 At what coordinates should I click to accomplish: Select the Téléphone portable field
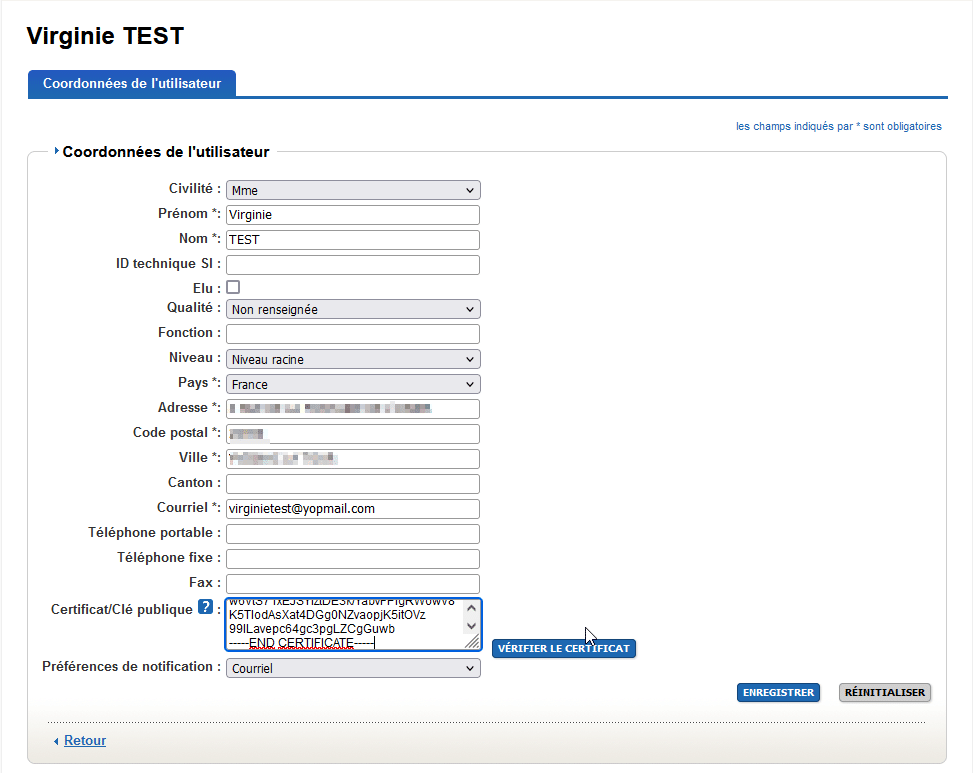point(353,534)
